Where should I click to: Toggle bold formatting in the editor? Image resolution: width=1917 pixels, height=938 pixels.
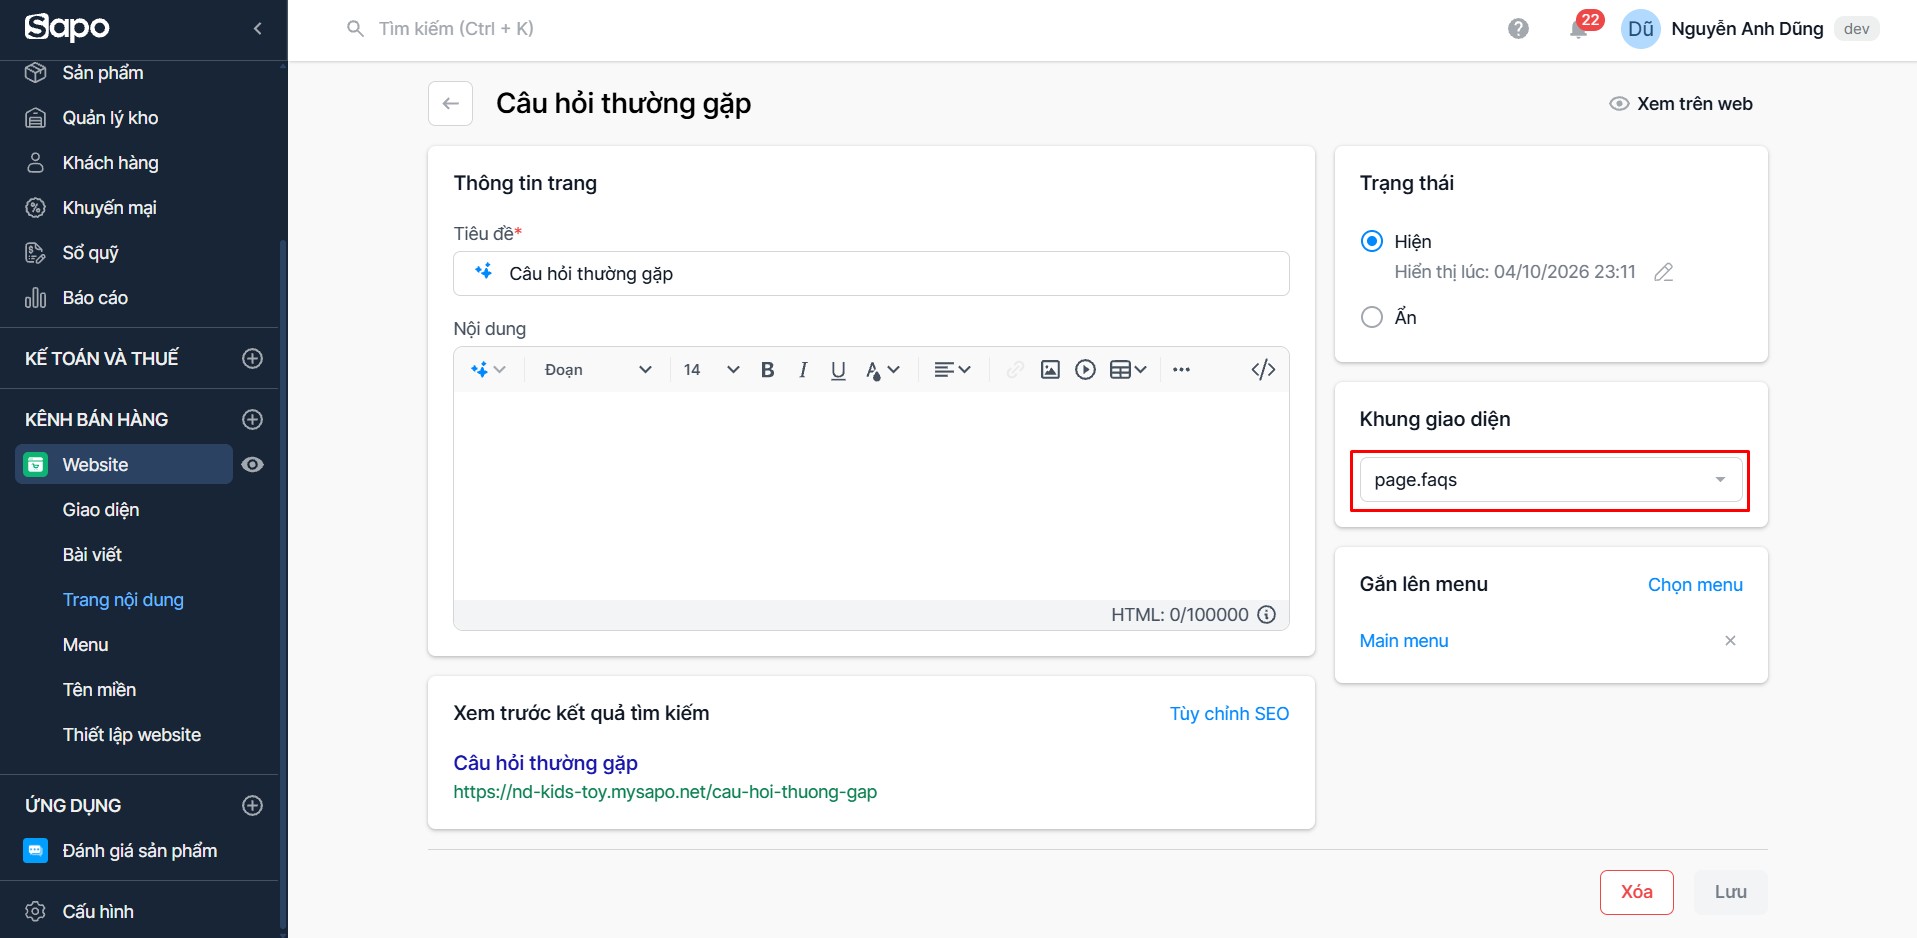(x=767, y=370)
